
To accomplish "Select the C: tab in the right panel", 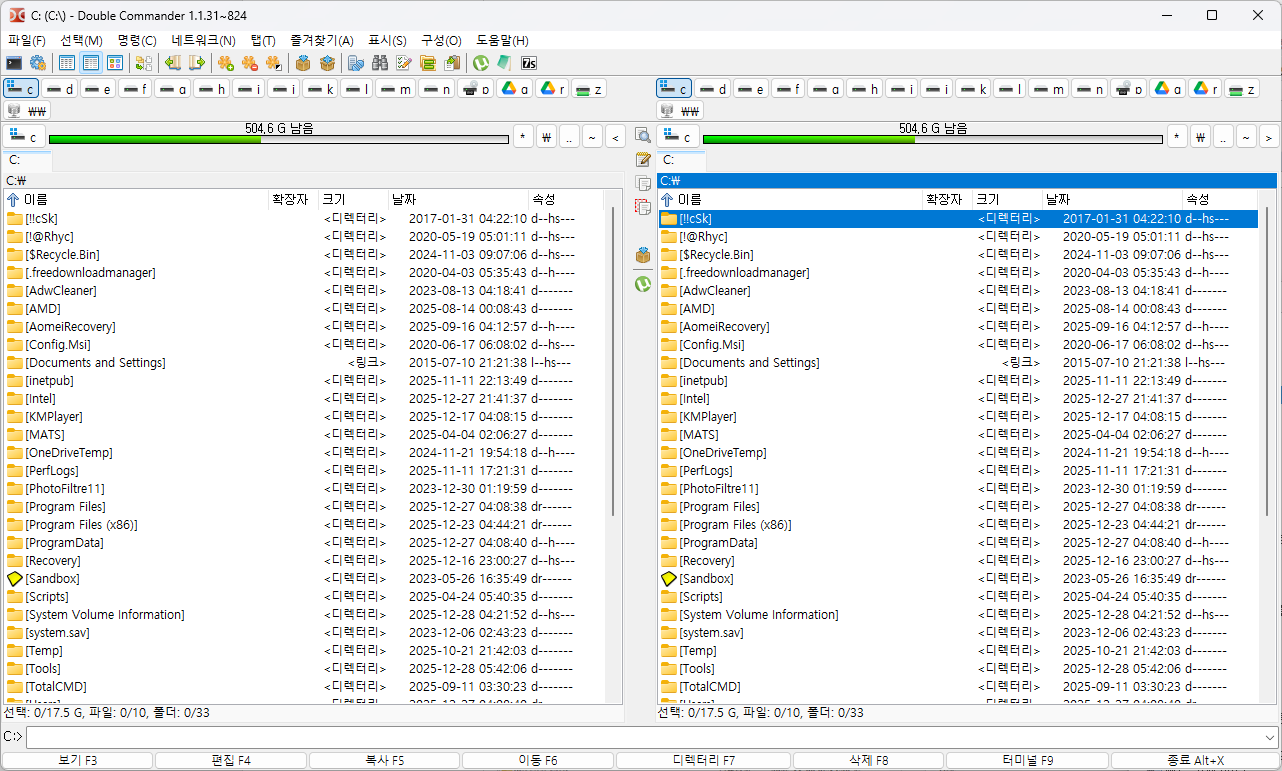I will coord(681,160).
